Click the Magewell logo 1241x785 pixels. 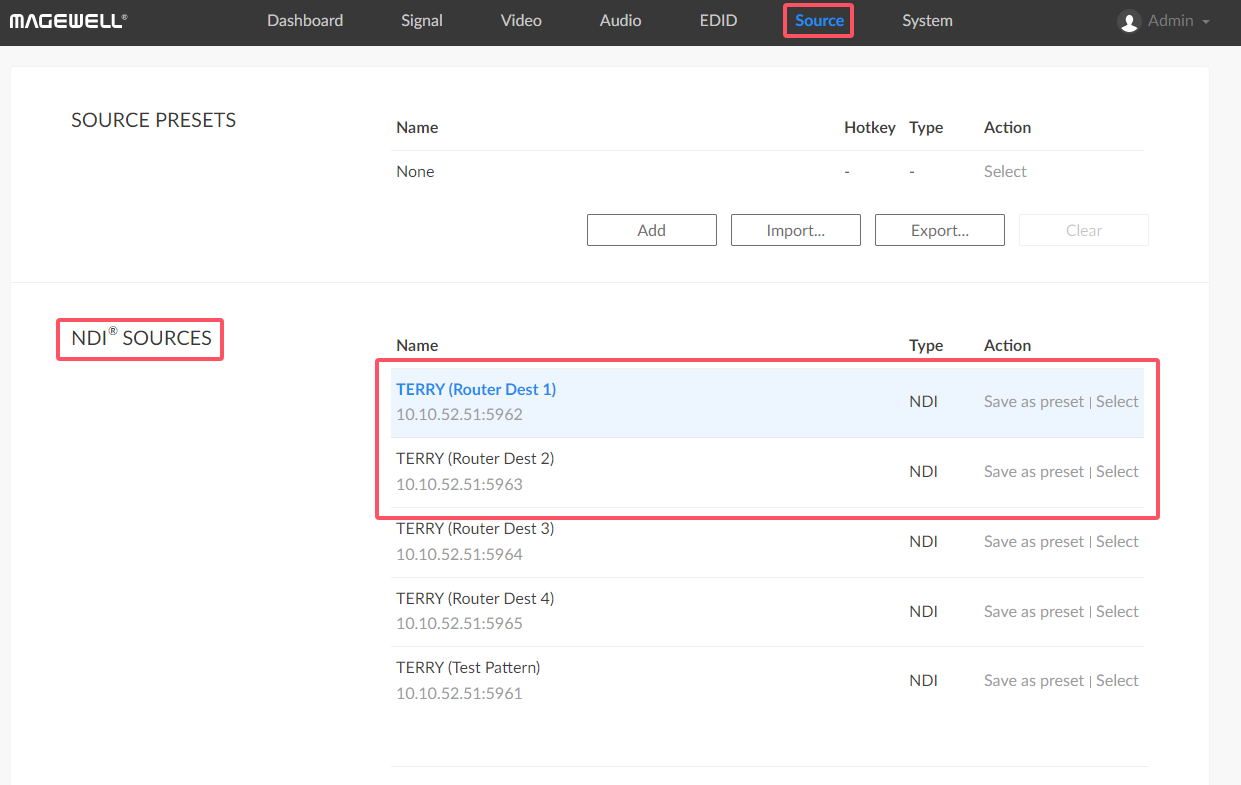pos(68,20)
